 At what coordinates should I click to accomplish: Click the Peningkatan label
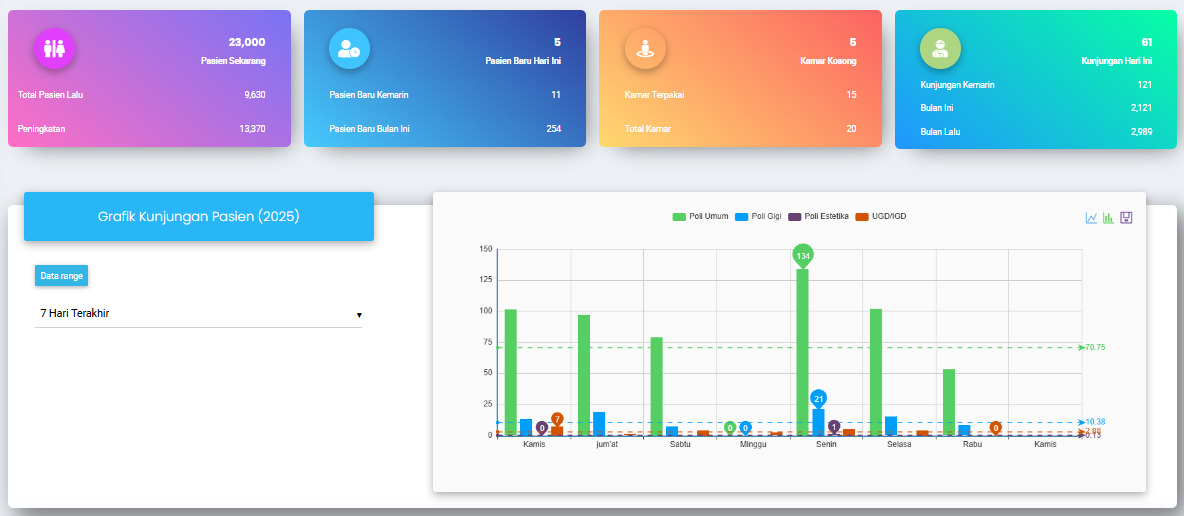point(42,128)
